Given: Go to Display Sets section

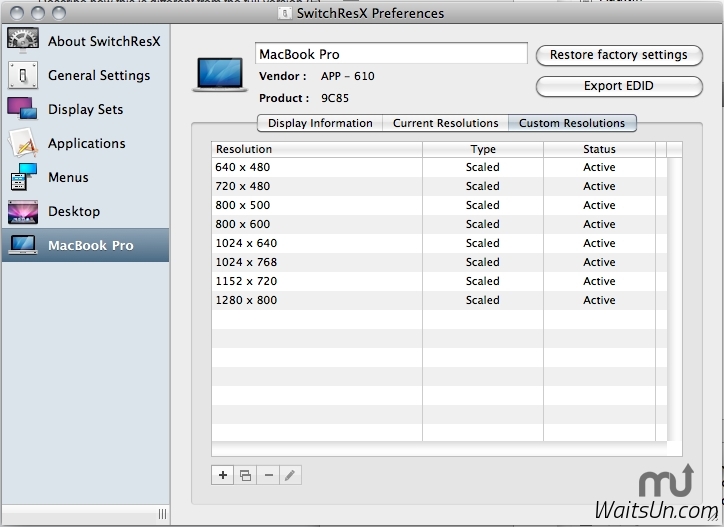Looking at the screenshot, I should (x=85, y=109).
